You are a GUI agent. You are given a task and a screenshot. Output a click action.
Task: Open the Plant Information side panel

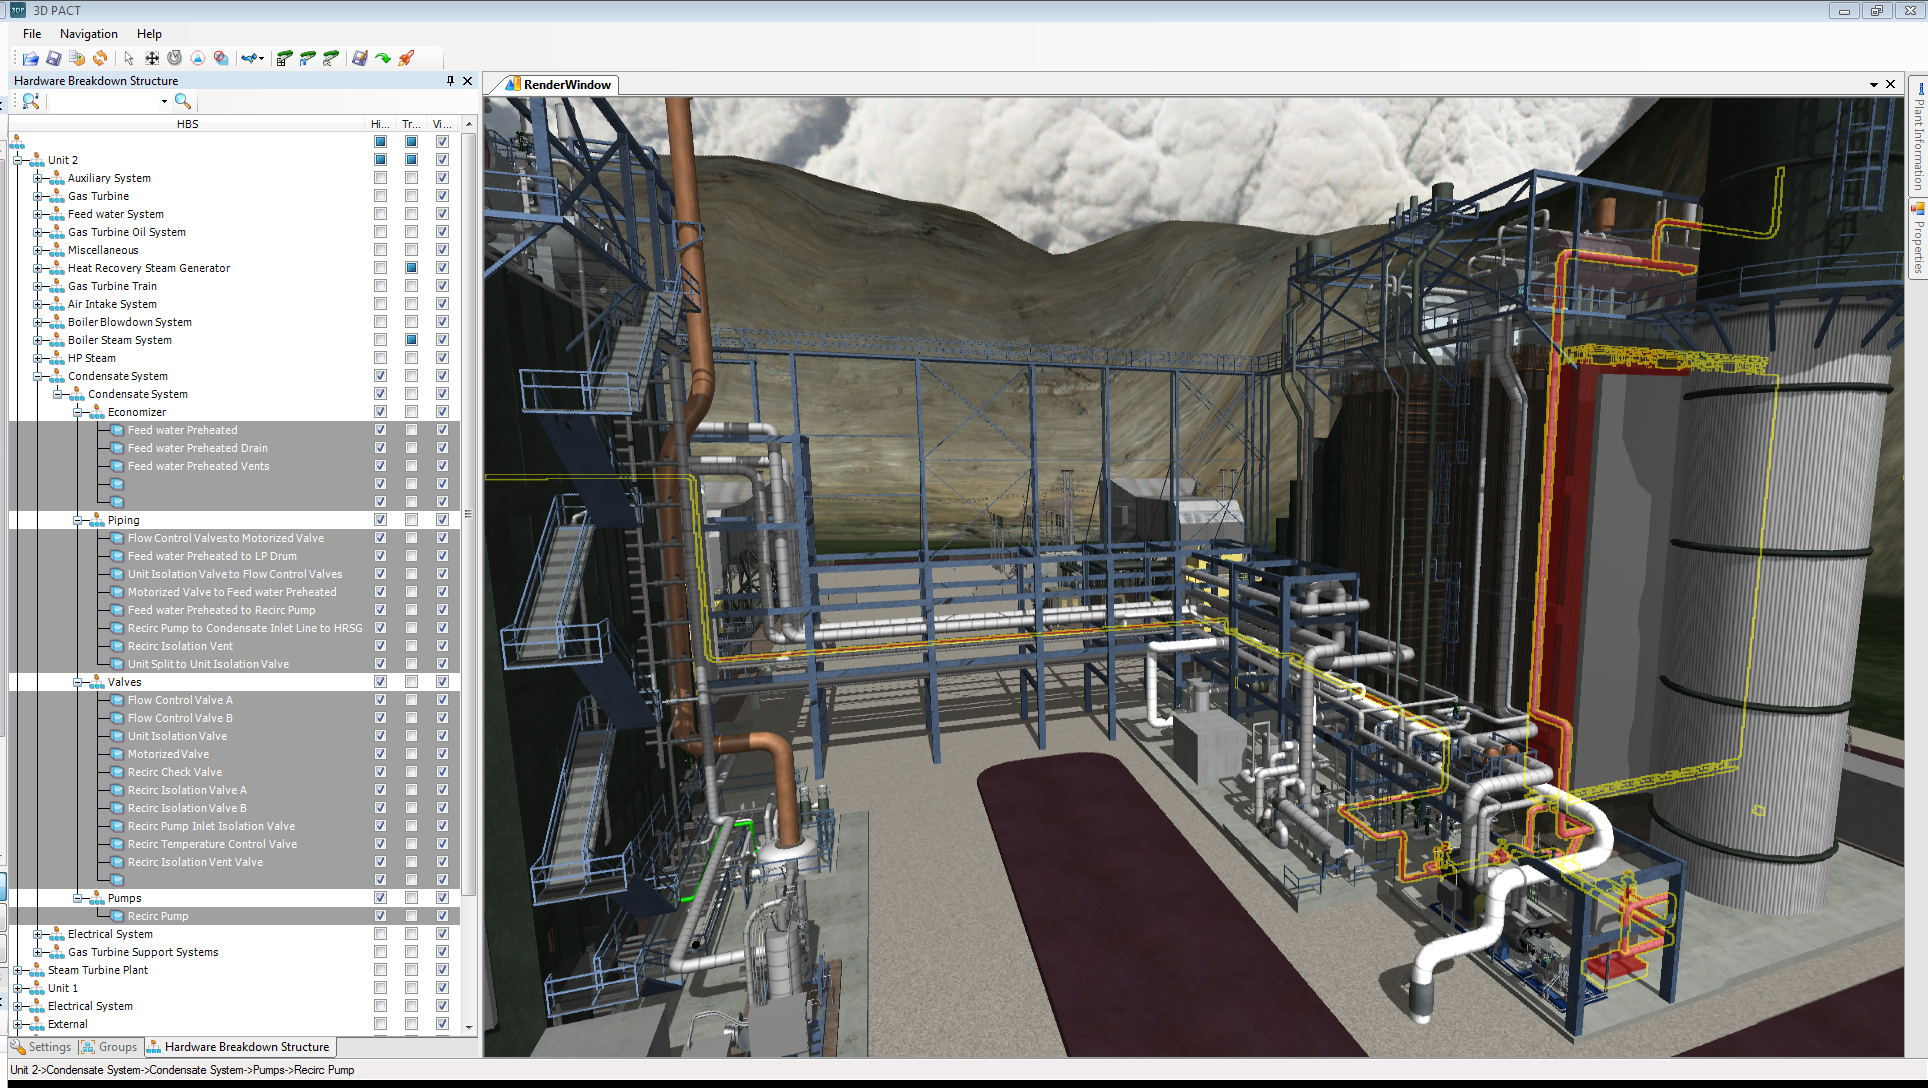pos(1918,140)
